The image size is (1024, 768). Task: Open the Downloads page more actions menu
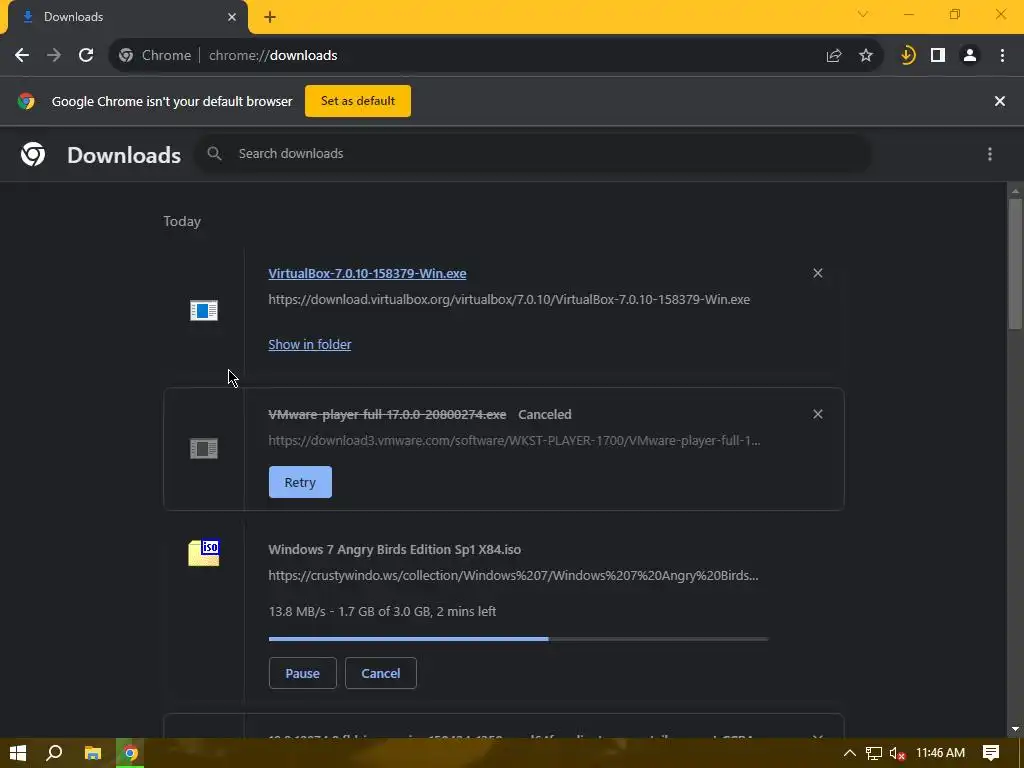coord(990,154)
